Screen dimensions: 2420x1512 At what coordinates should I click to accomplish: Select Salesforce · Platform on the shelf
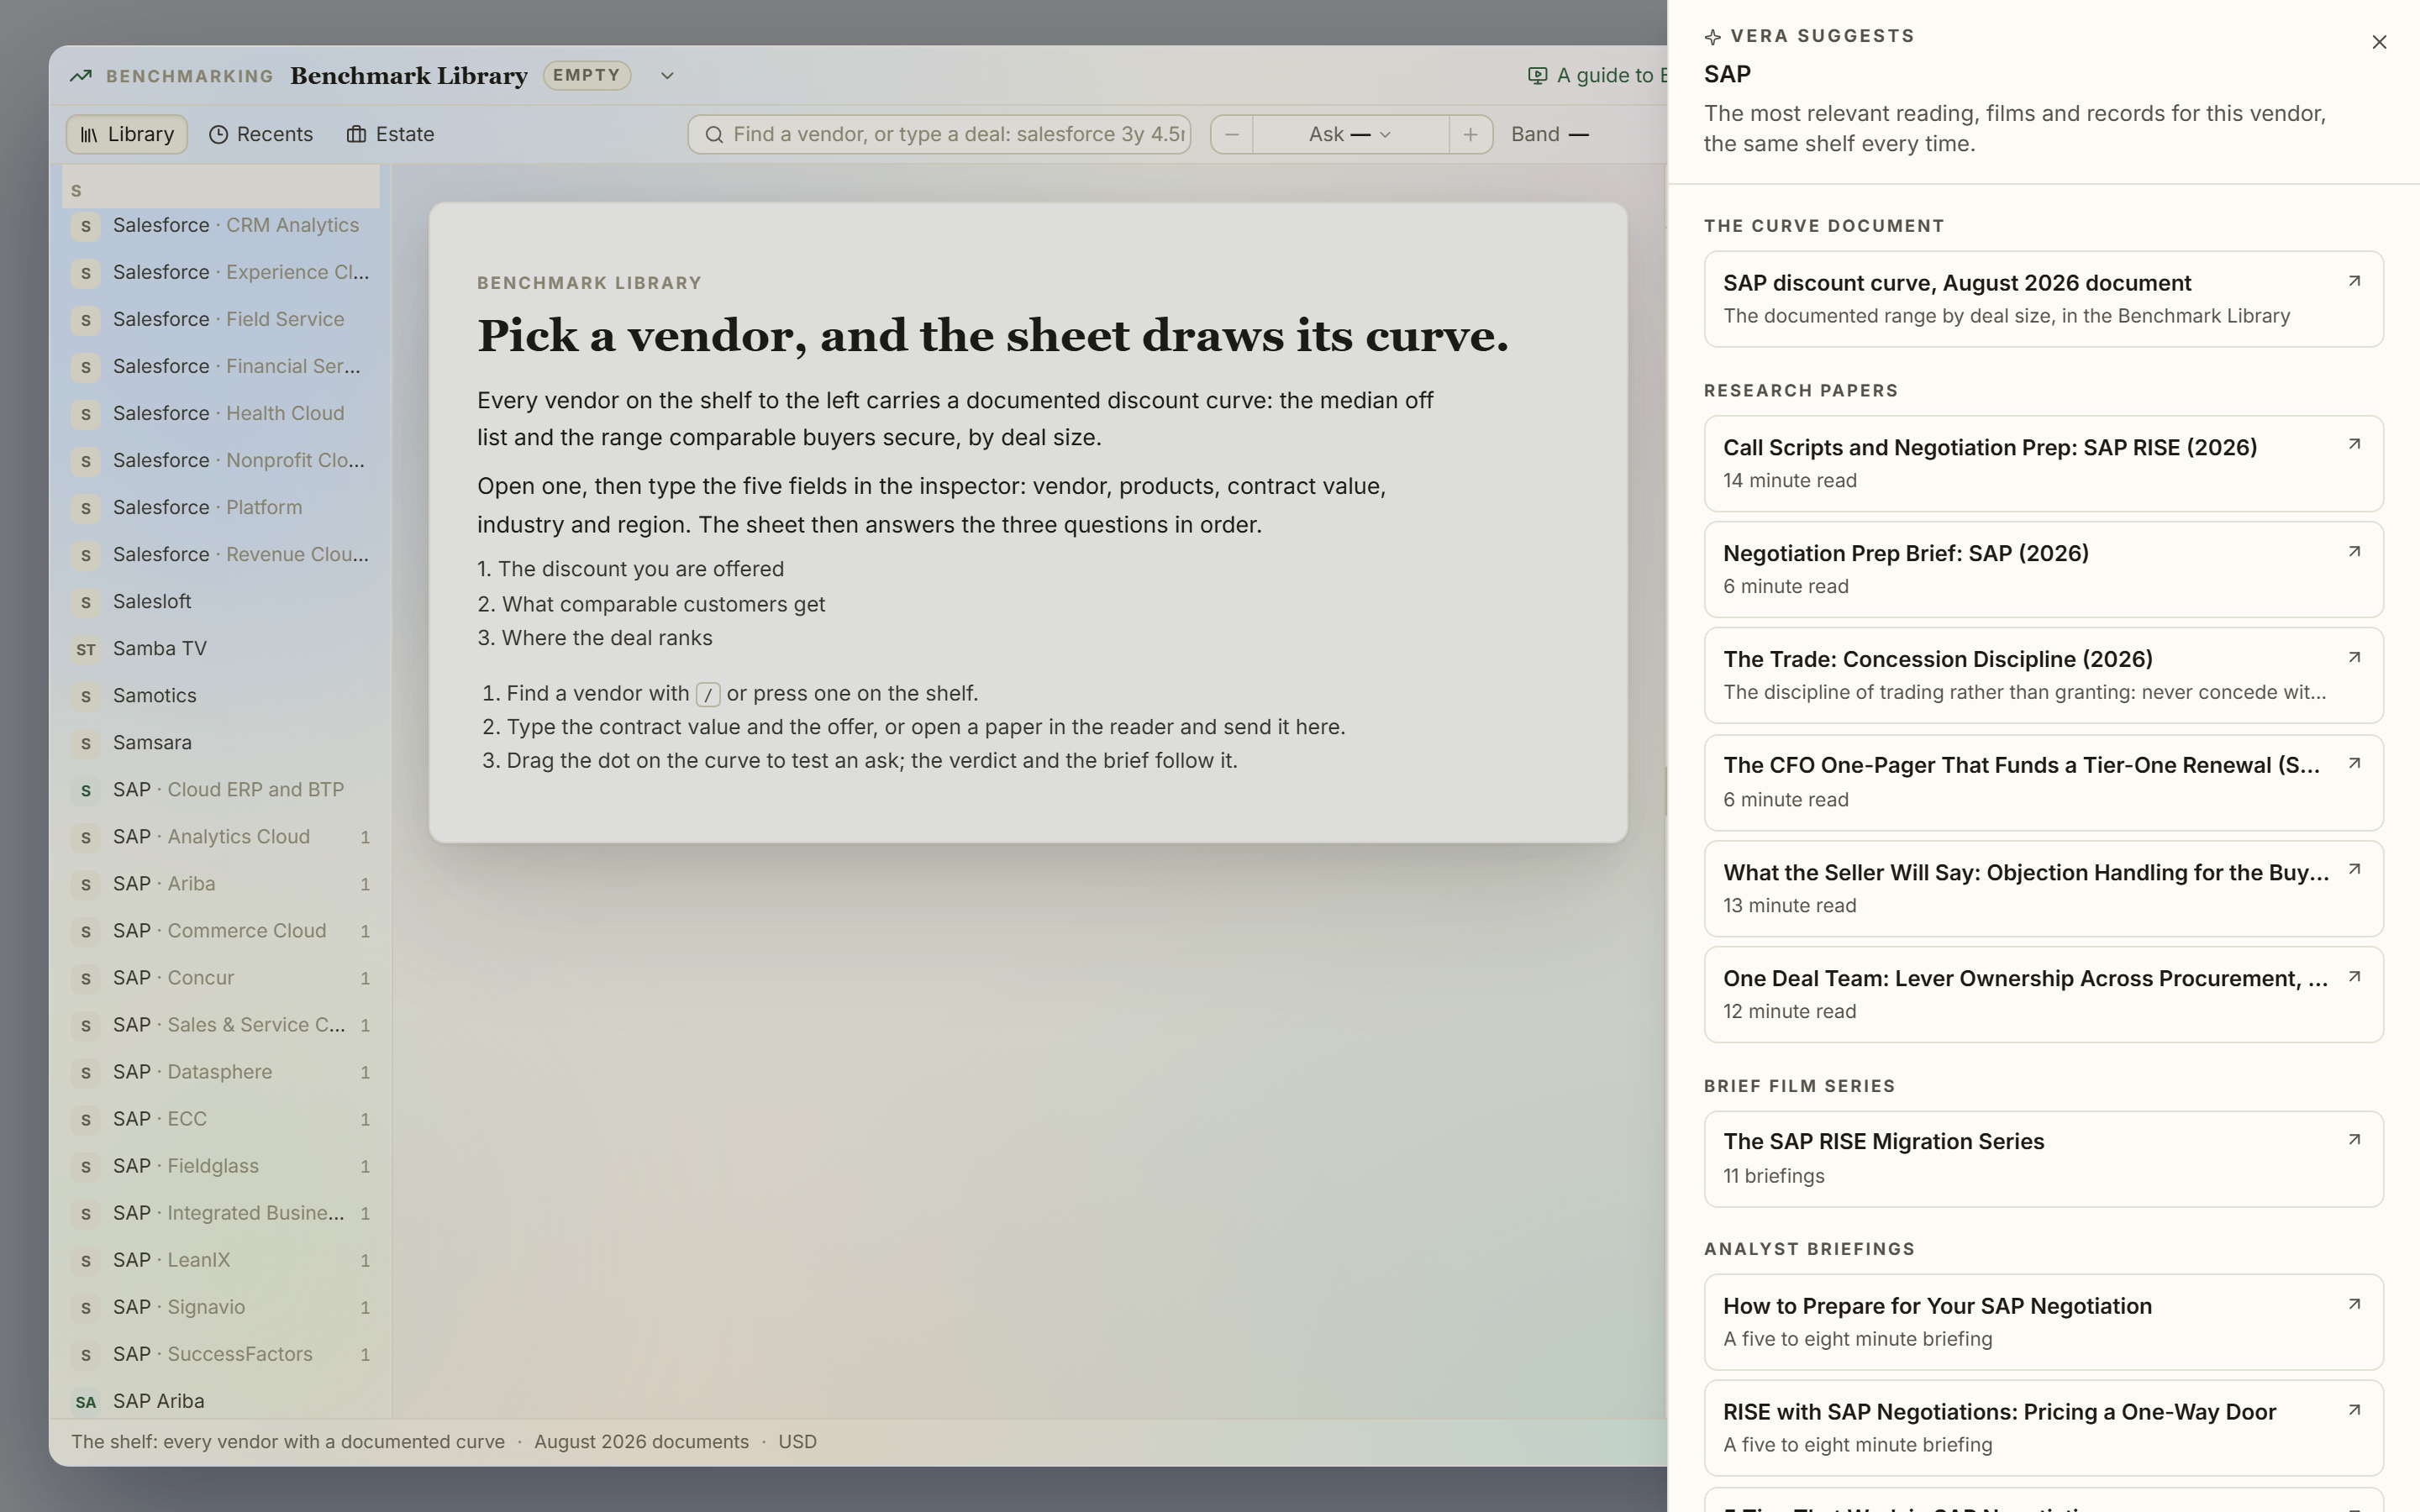(221, 507)
